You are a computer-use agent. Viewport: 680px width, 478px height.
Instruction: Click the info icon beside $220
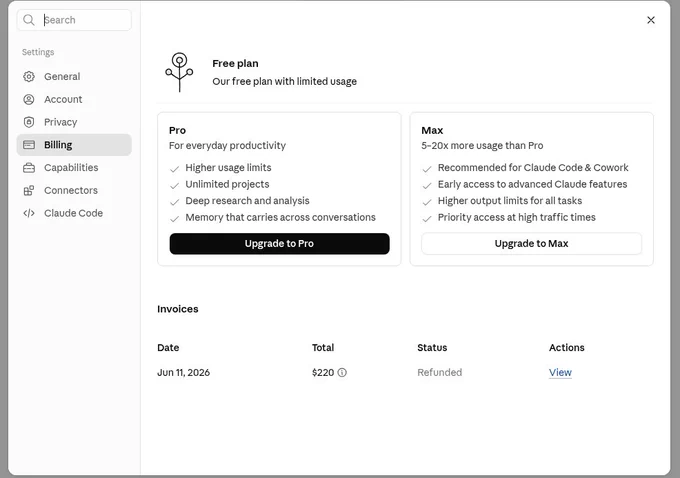pyautogui.click(x=342, y=373)
